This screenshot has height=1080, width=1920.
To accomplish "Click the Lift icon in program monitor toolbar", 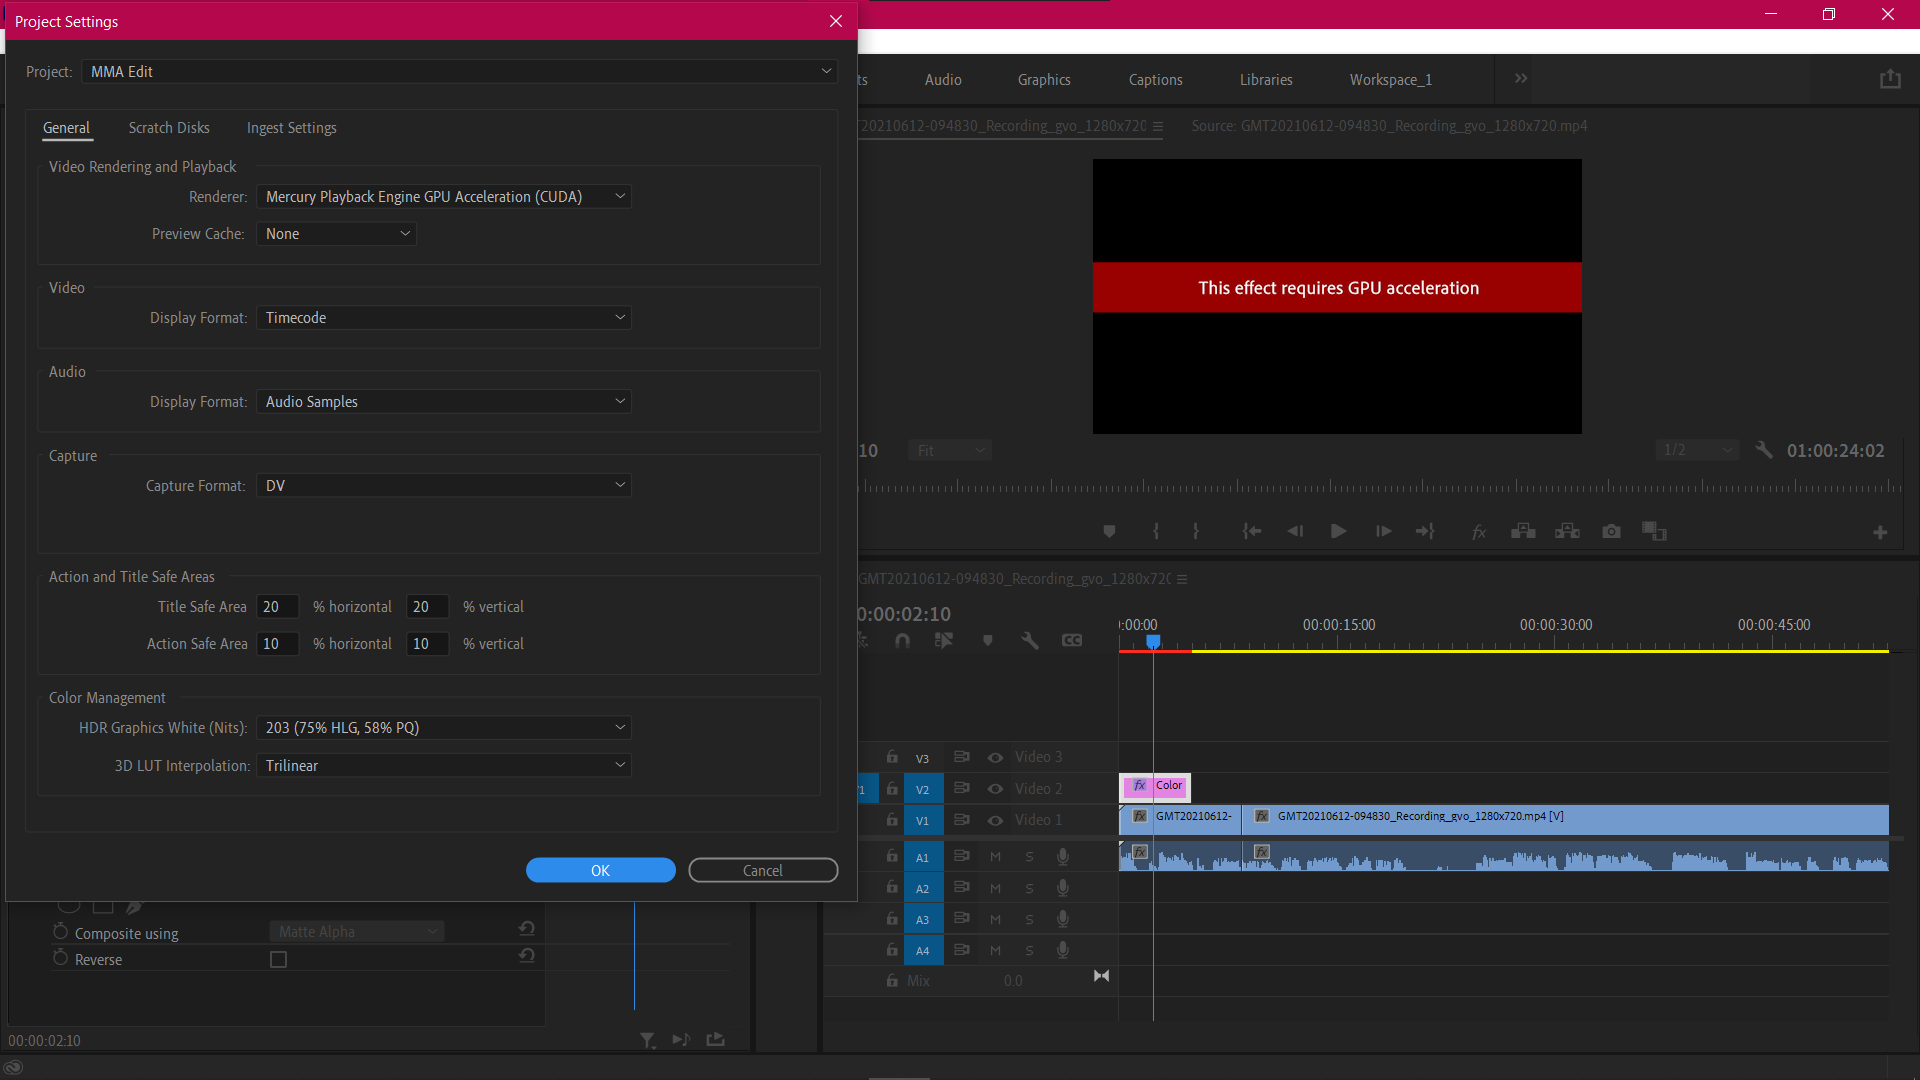I will 1523,531.
